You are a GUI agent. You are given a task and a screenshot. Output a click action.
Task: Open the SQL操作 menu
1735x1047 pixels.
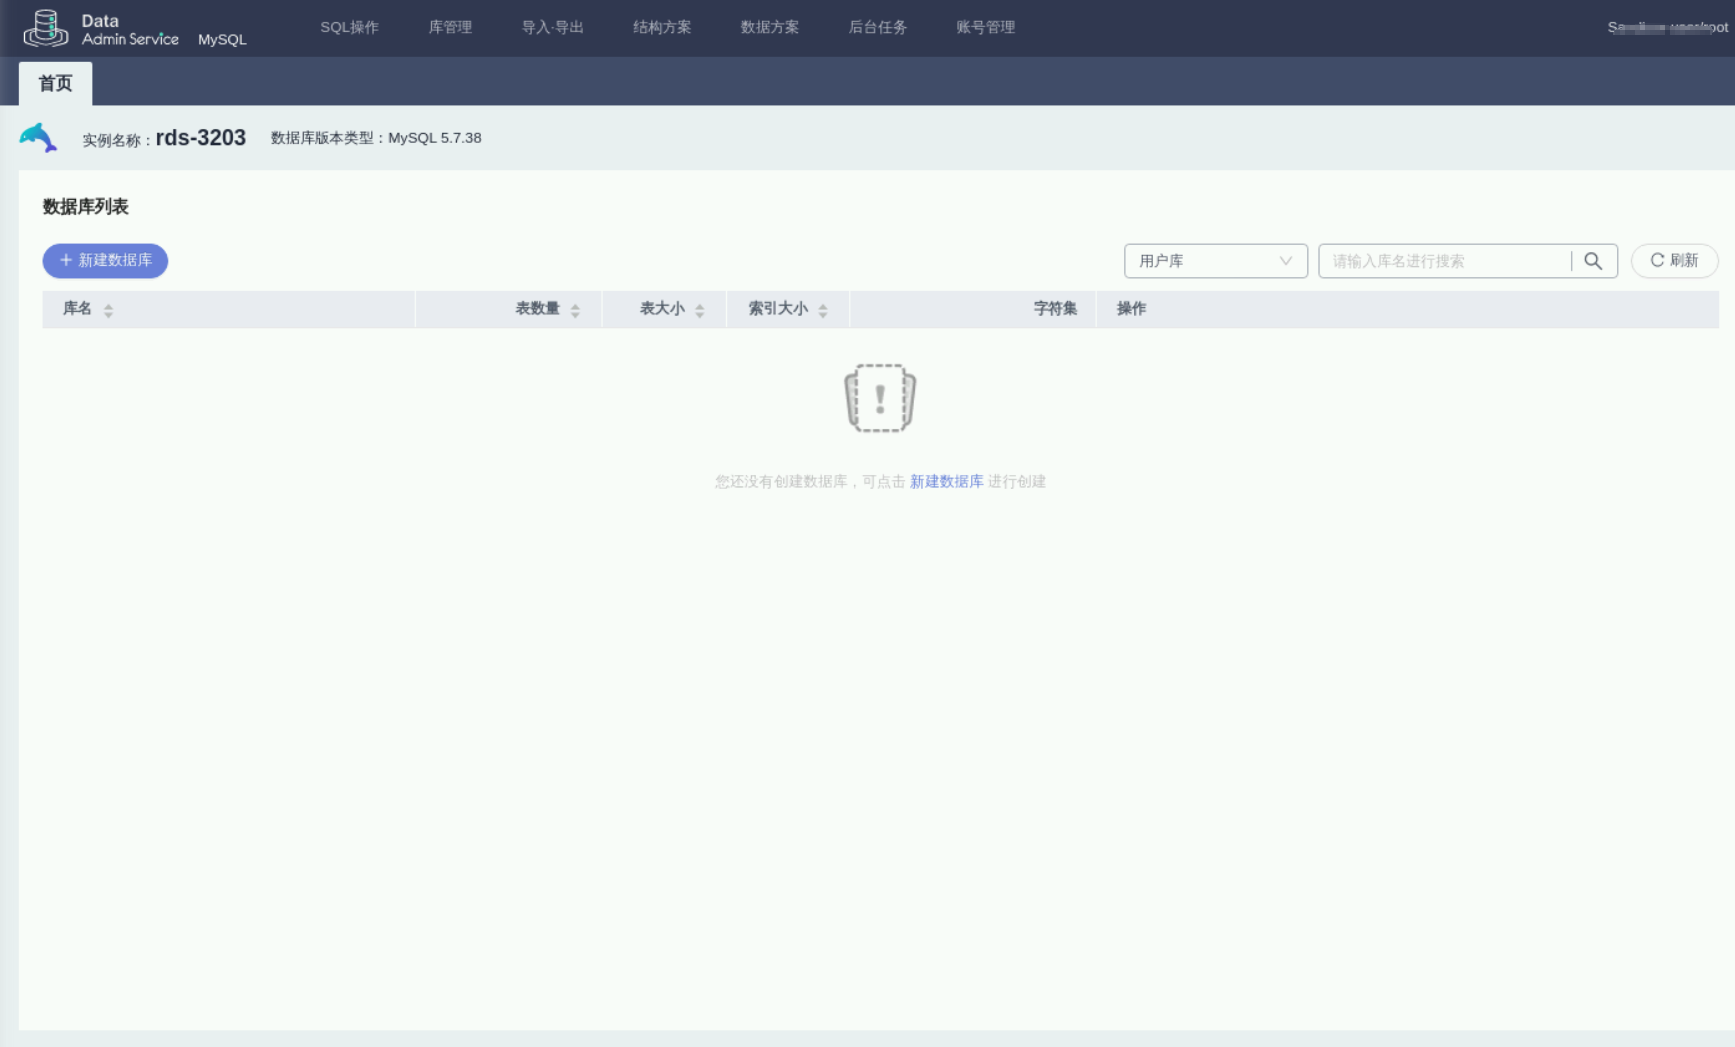pos(349,27)
